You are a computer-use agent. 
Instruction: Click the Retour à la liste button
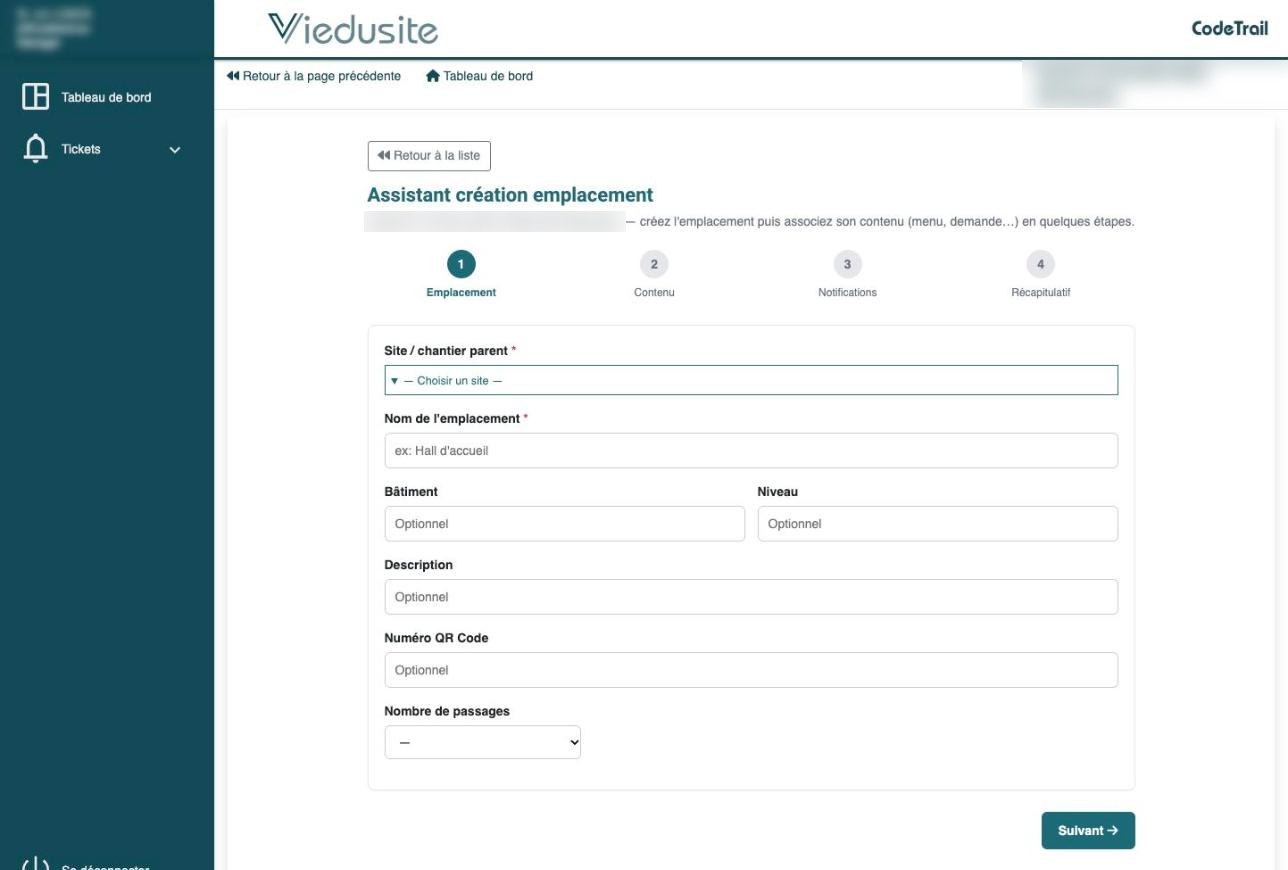[429, 156]
